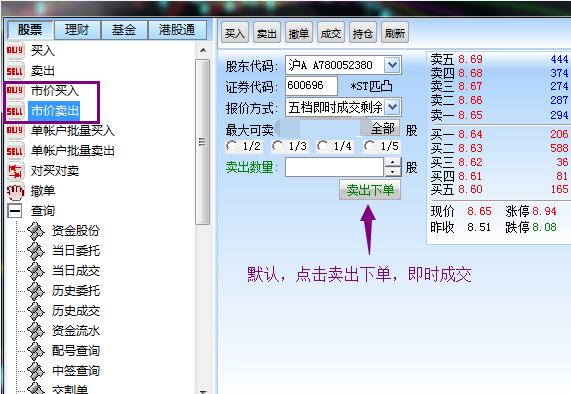Viewport: 571px width, 394px height.
Task: Click the icon next to 当日成交
Action: pyautogui.click(x=36, y=271)
